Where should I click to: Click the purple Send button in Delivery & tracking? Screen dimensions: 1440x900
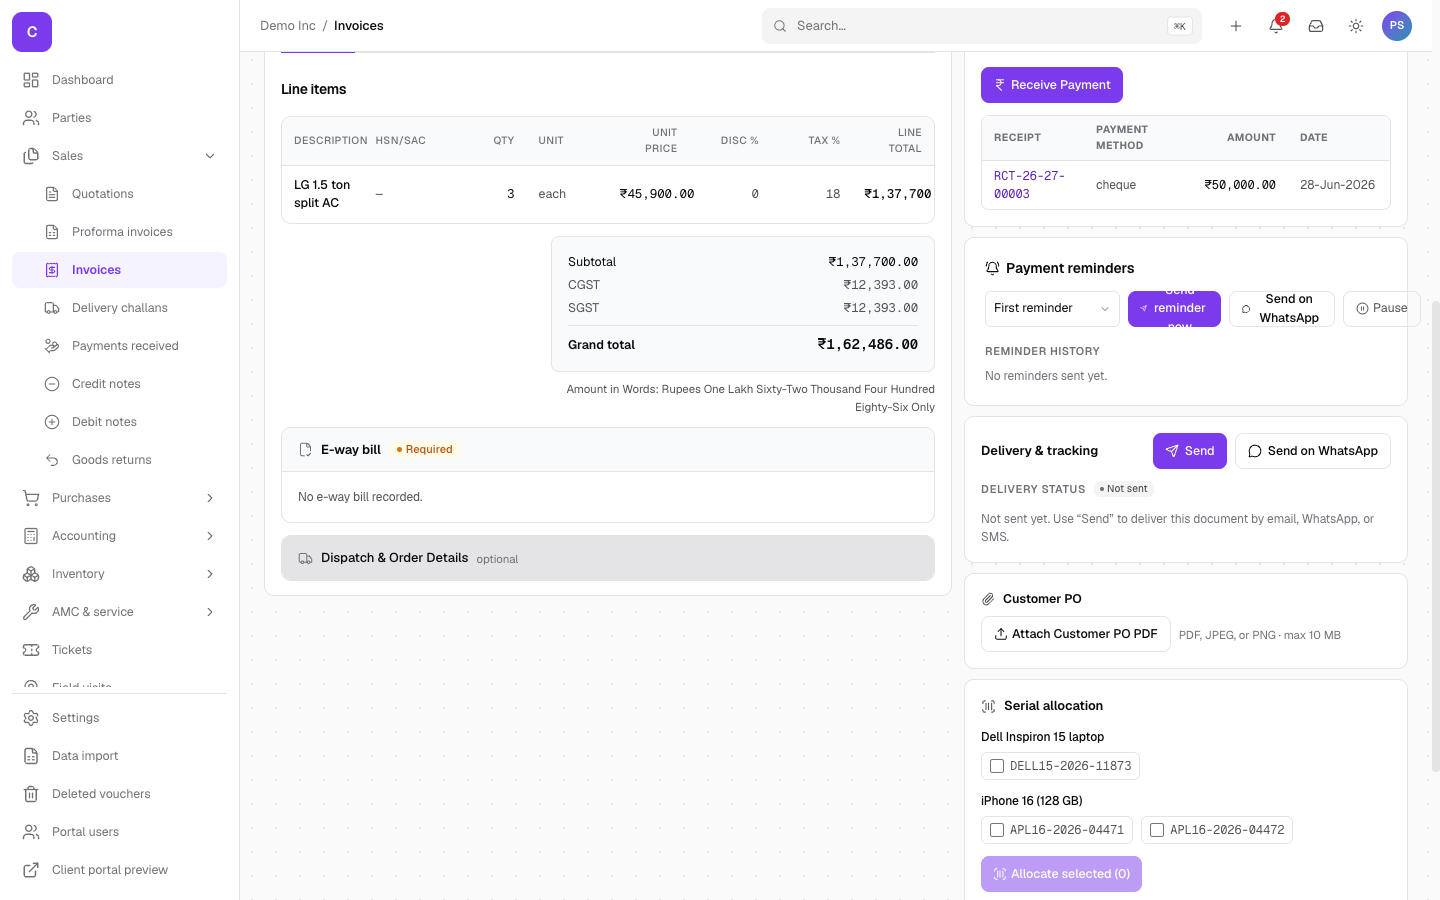1190,451
